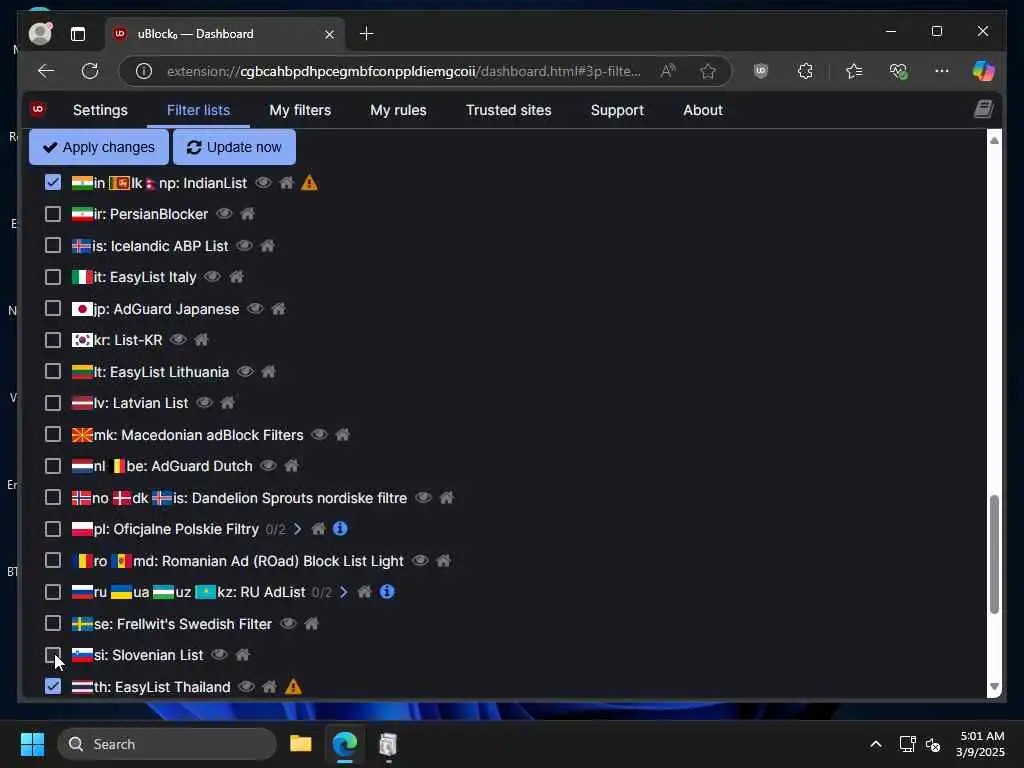Image resolution: width=1024 pixels, height=768 pixels.
Task: View Romanian Ad Block List content
Action: [420, 560]
